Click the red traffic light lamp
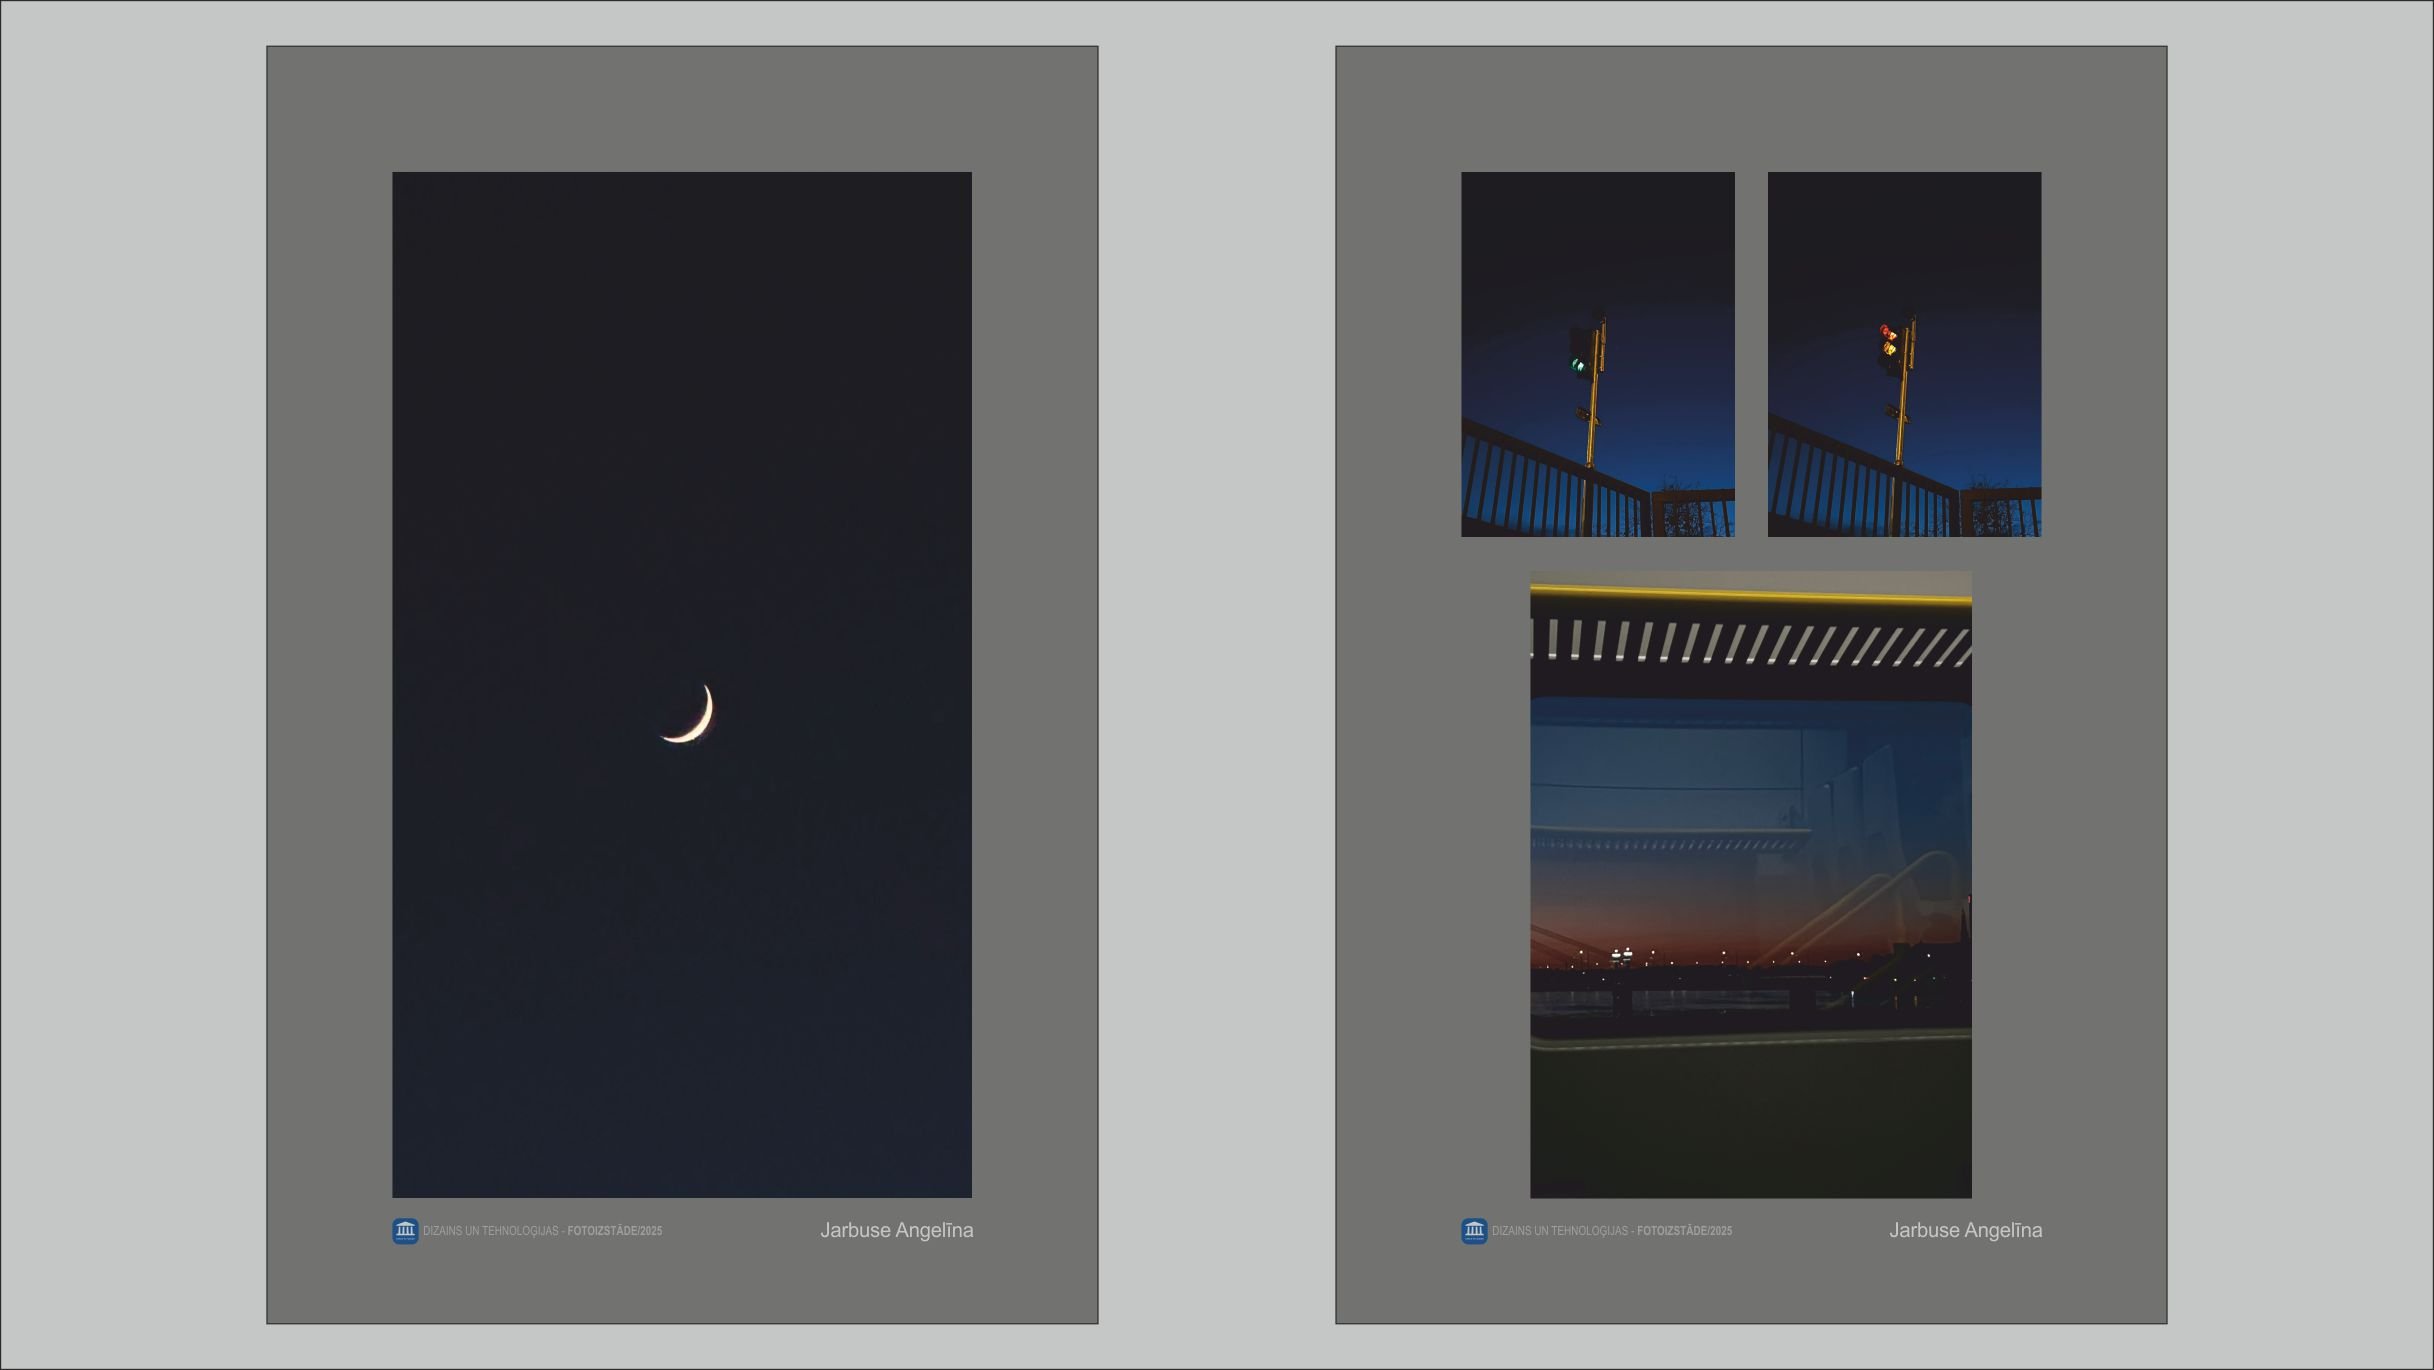 (x=1885, y=332)
